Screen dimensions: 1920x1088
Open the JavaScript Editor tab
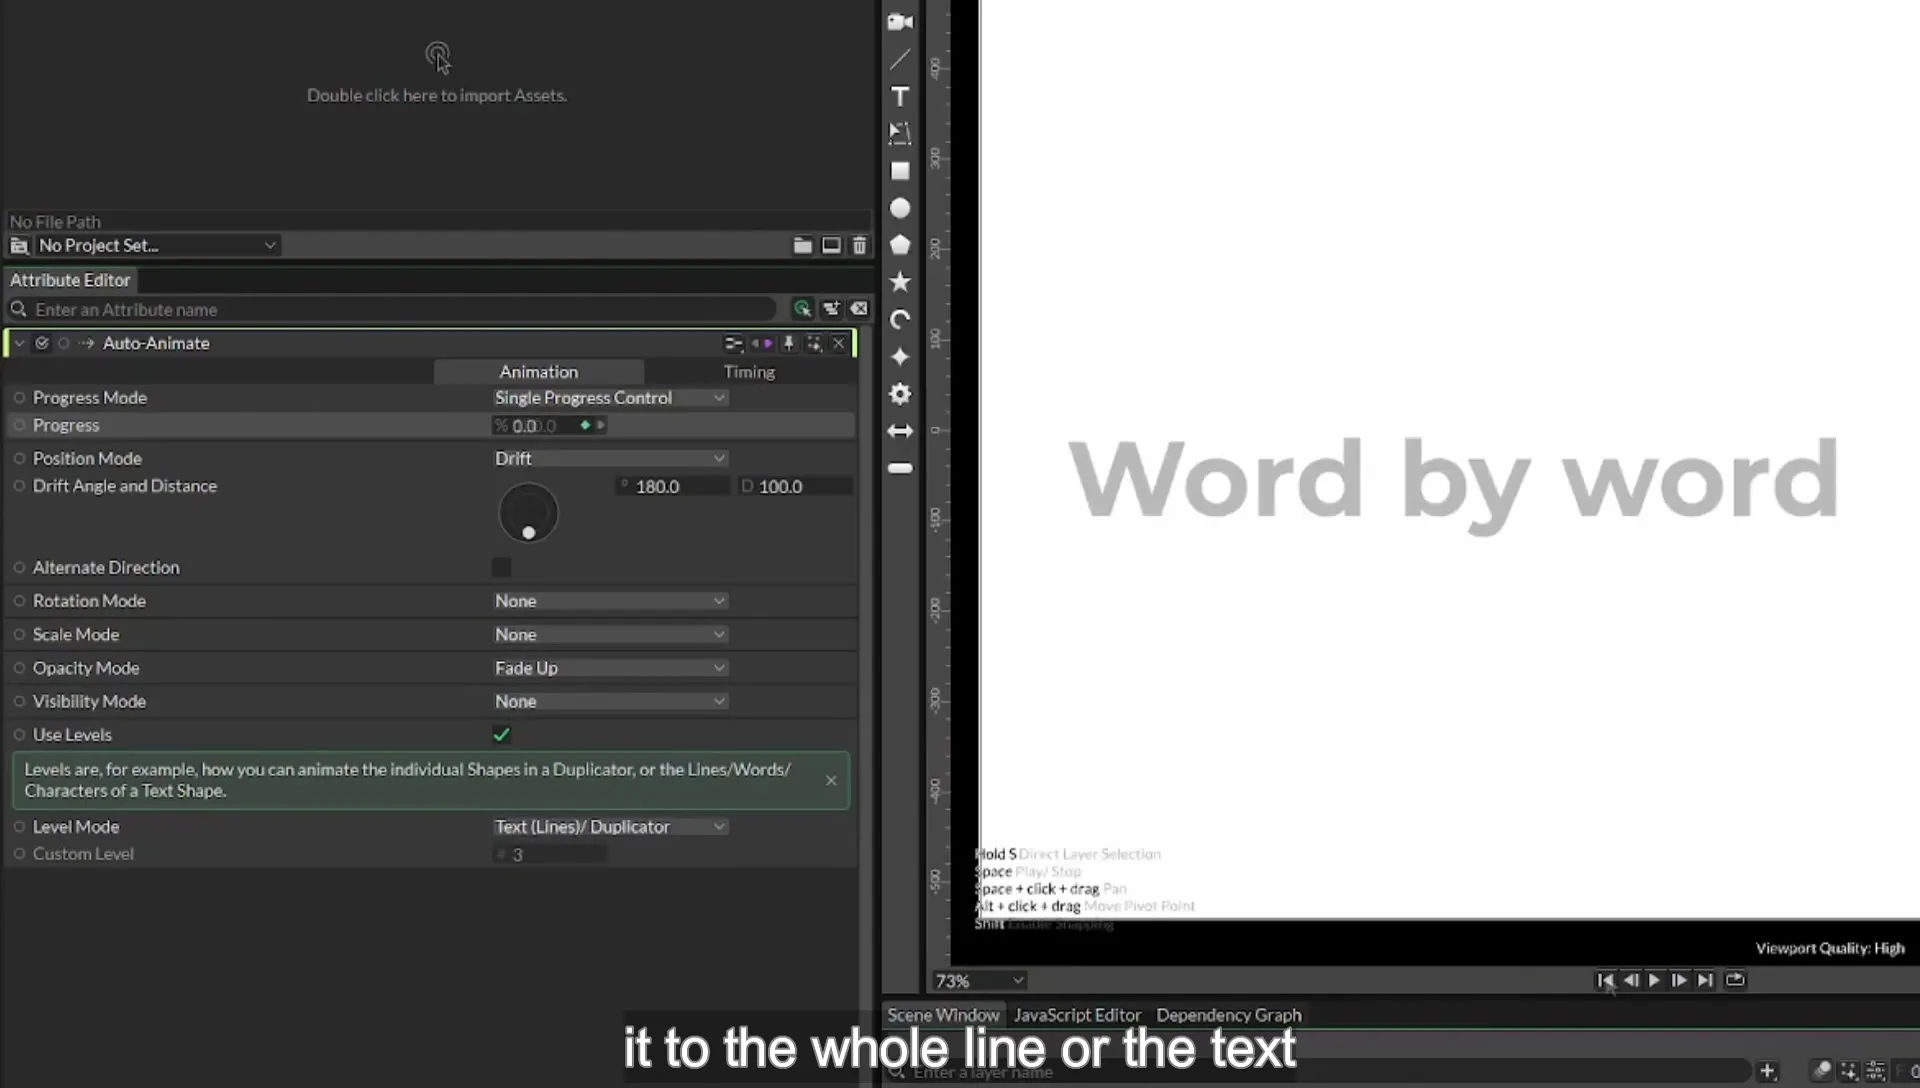[x=1077, y=1015]
